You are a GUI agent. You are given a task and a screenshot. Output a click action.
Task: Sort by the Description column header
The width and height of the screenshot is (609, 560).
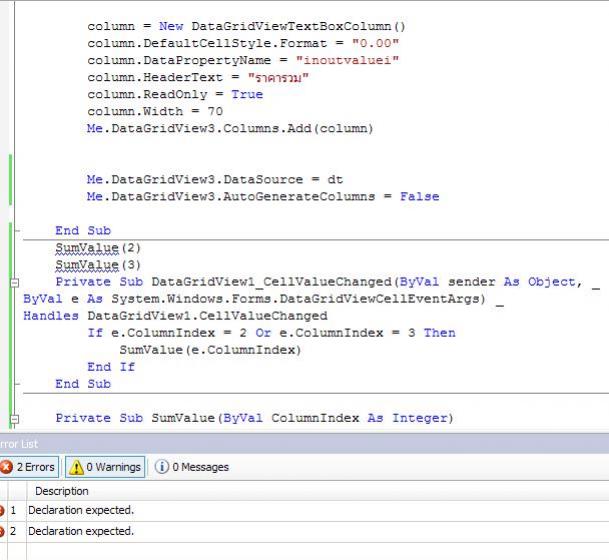[x=61, y=491]
